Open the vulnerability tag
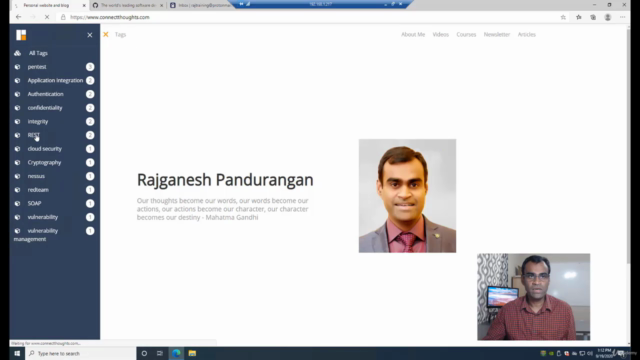 [42, 217]
